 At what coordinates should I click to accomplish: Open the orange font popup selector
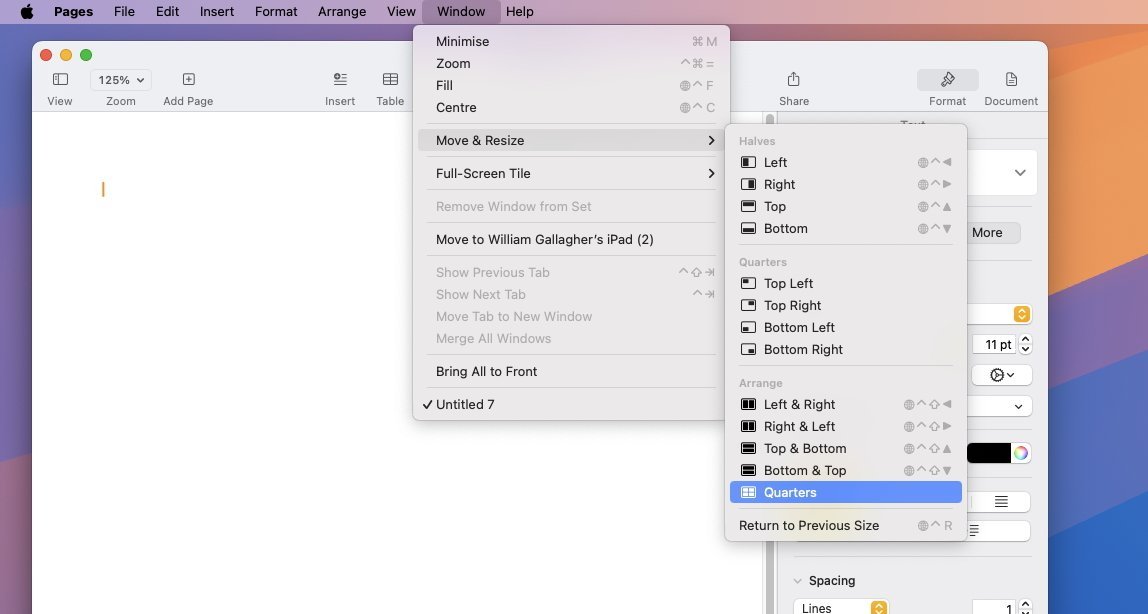[1021, 314]
